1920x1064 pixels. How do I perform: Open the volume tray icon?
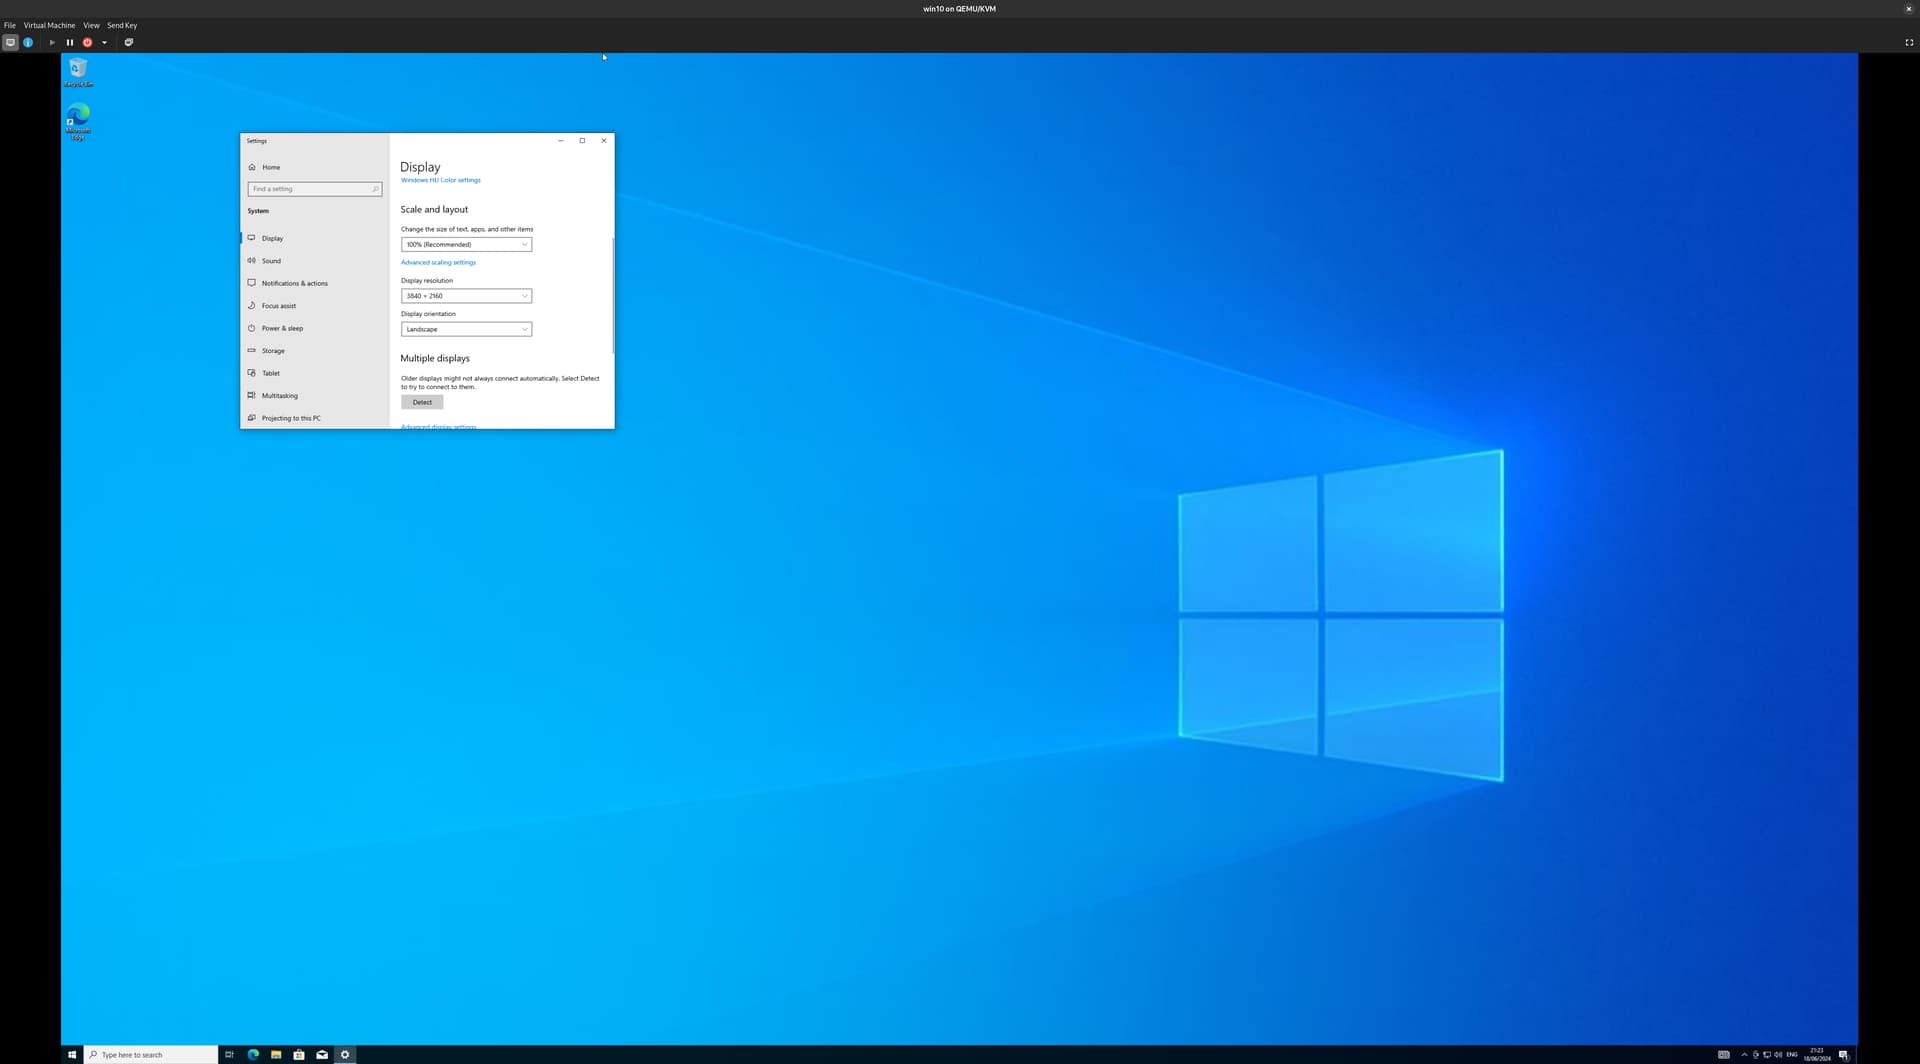(1778, 1054)
